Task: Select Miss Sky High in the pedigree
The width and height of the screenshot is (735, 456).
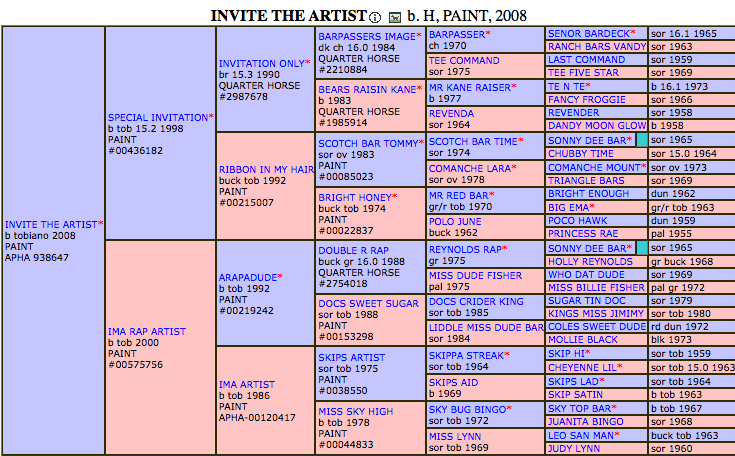Action: coord(355,411)
